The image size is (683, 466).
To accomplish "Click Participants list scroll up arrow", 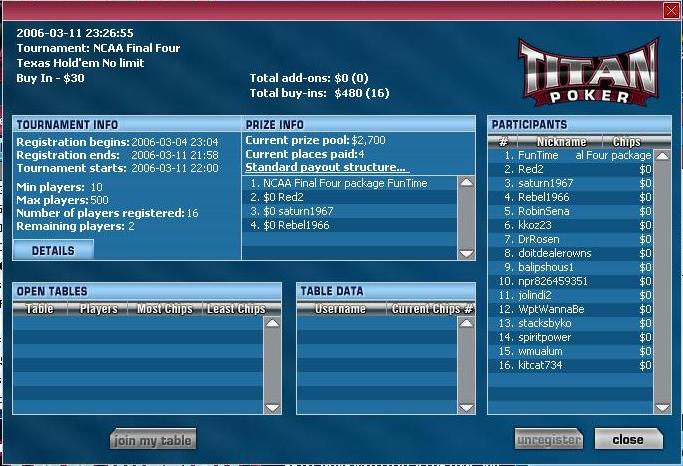I will [662, 156].
